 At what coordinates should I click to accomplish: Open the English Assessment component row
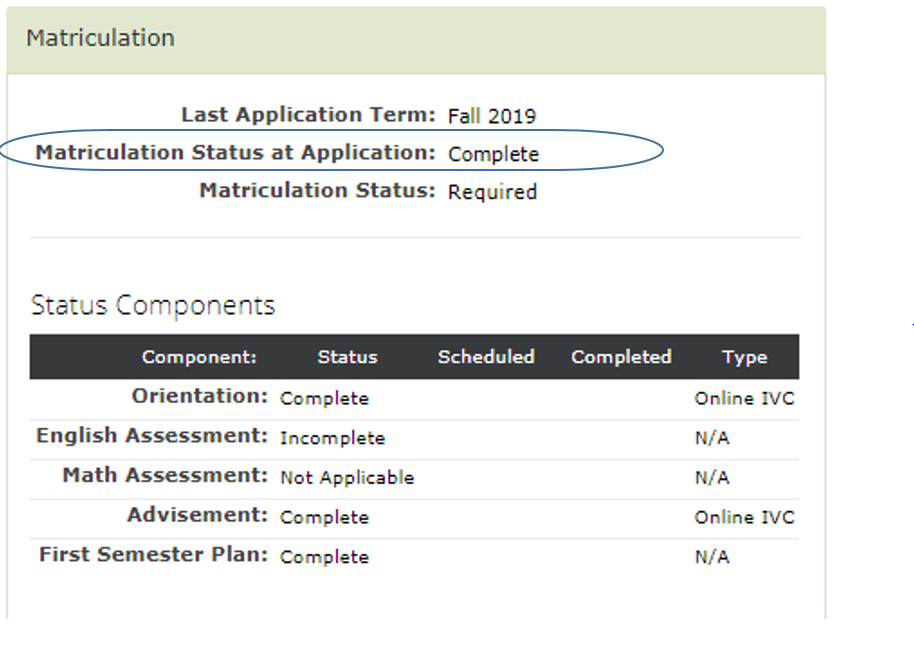pos(154,435)
